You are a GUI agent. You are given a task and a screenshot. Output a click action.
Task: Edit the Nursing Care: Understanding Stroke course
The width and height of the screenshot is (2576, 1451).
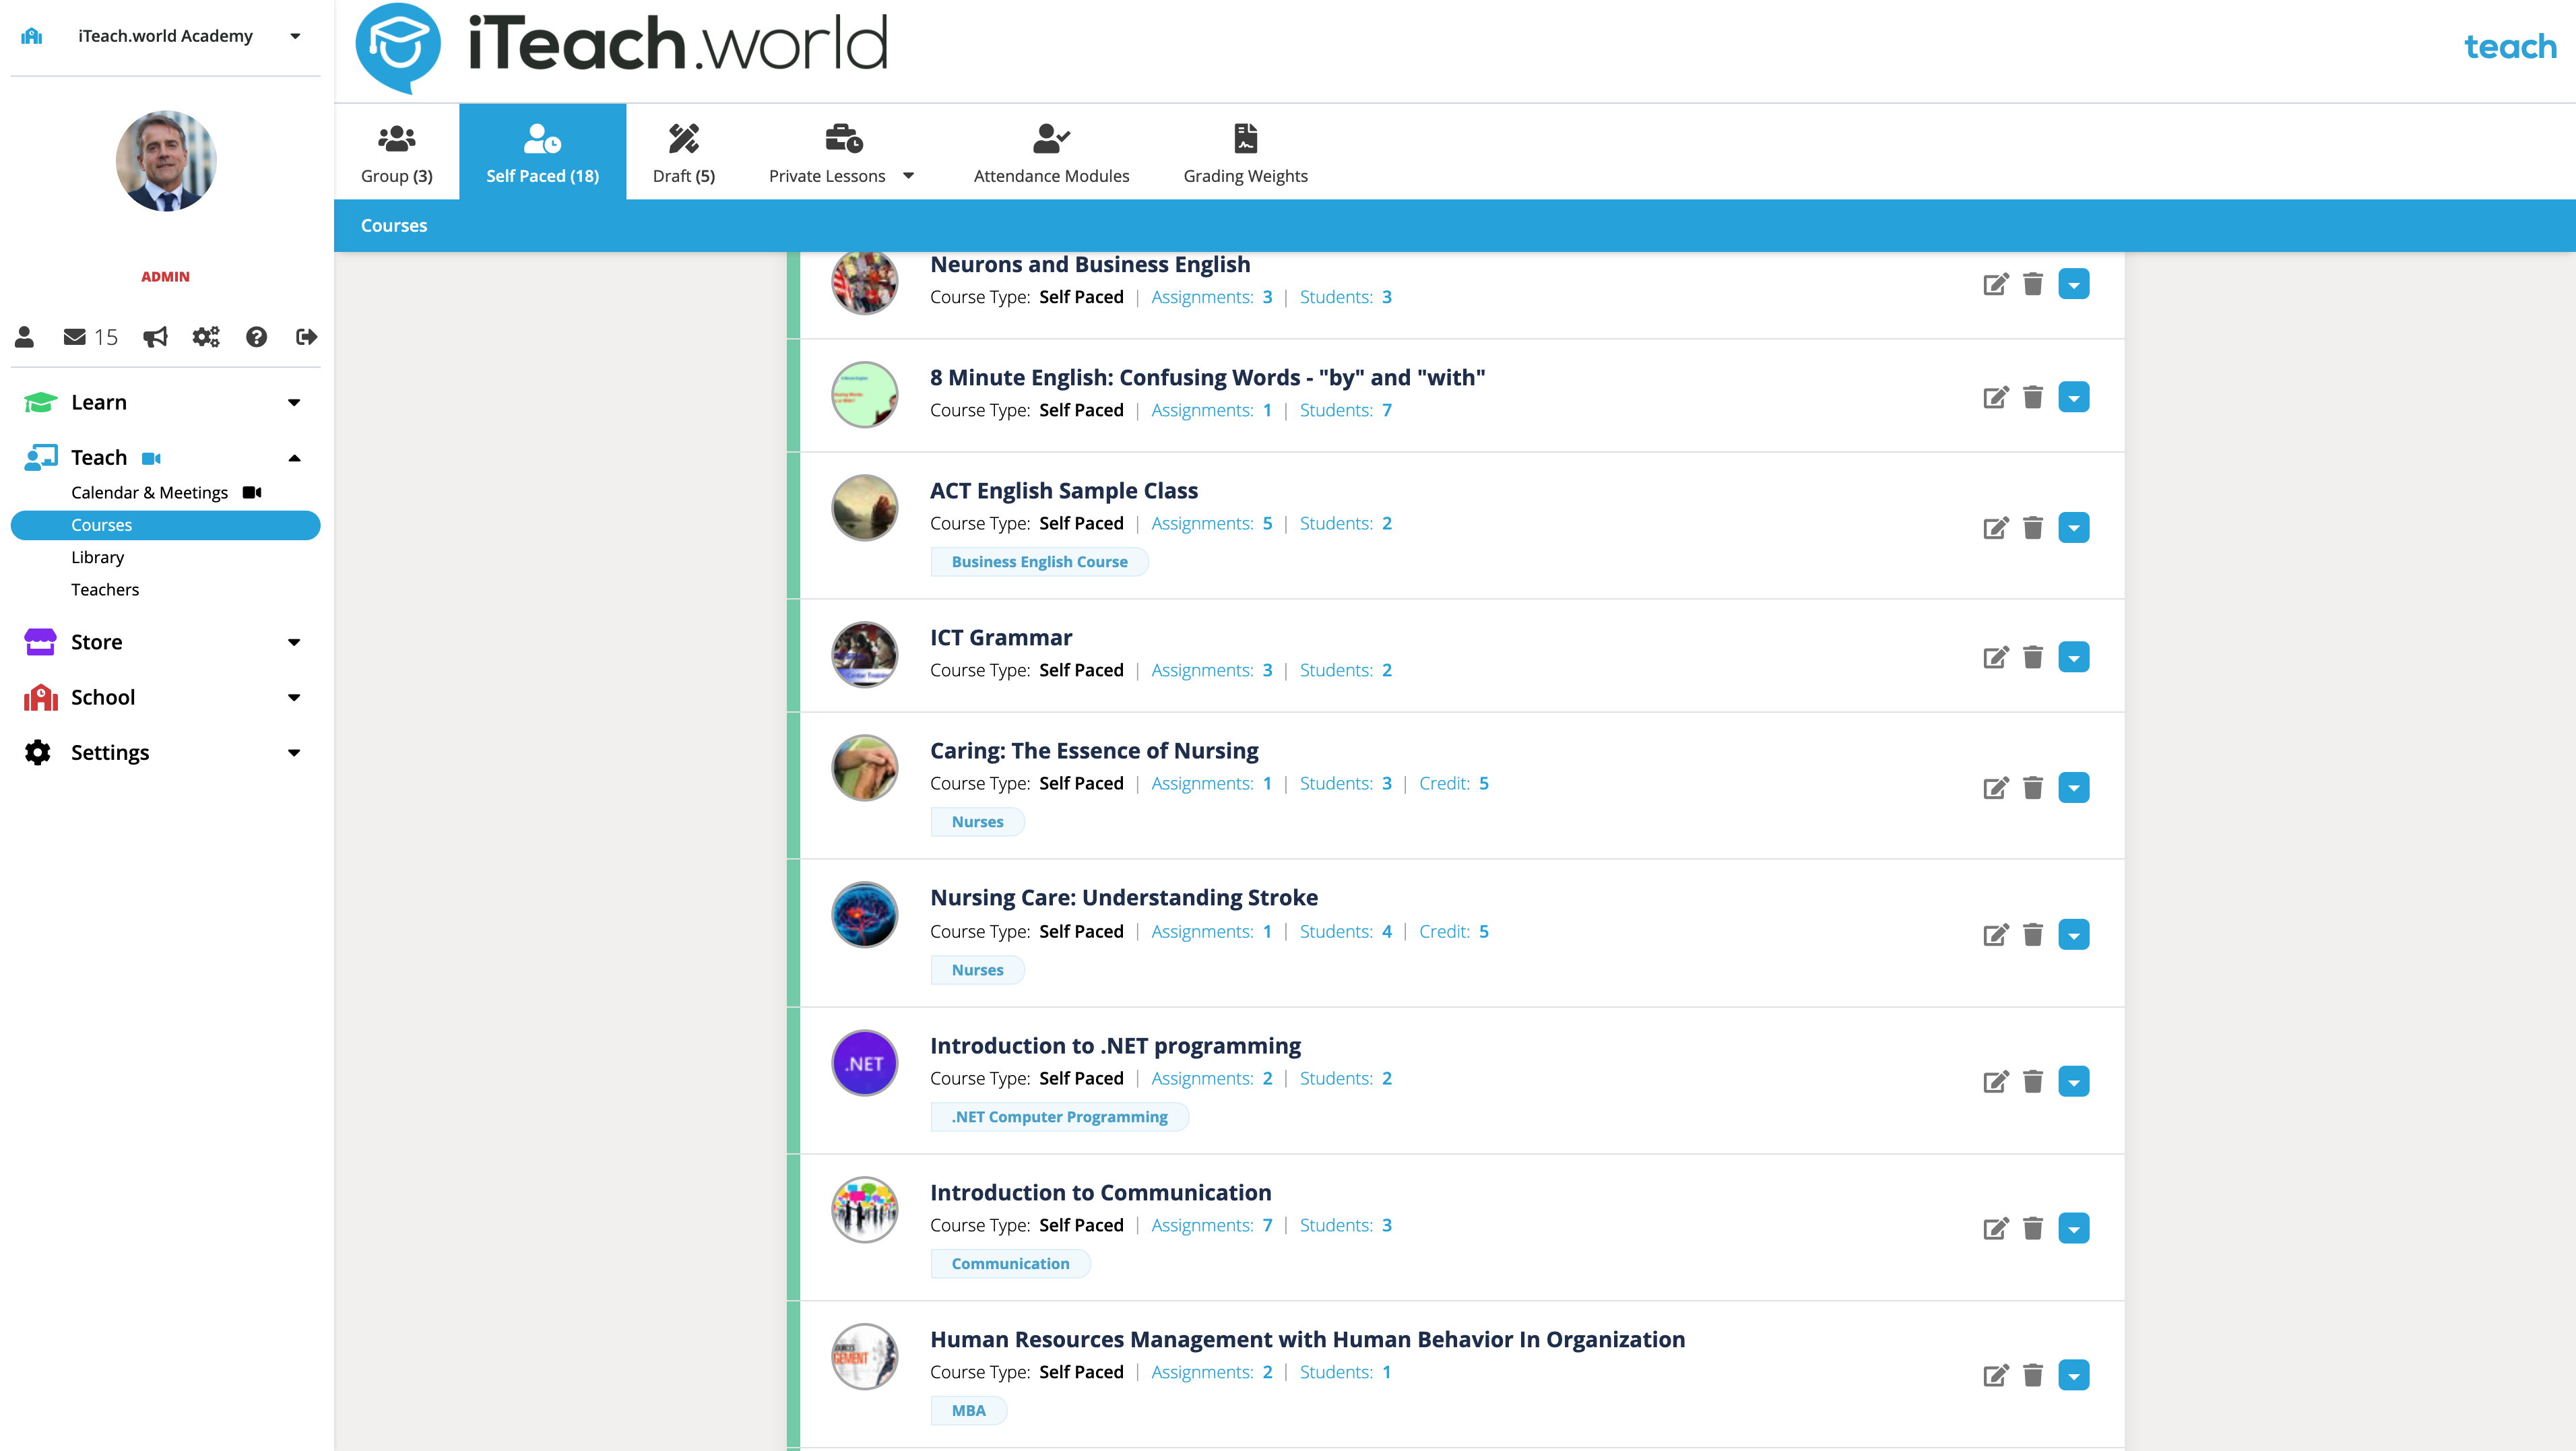(x=1995, y=935)
